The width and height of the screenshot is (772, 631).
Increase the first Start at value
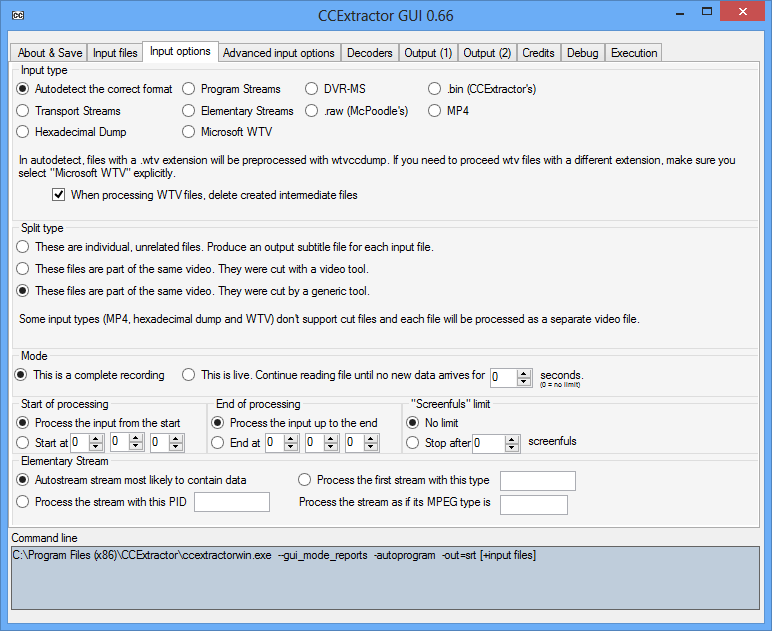pyautogui.click(x=96, y=439)
